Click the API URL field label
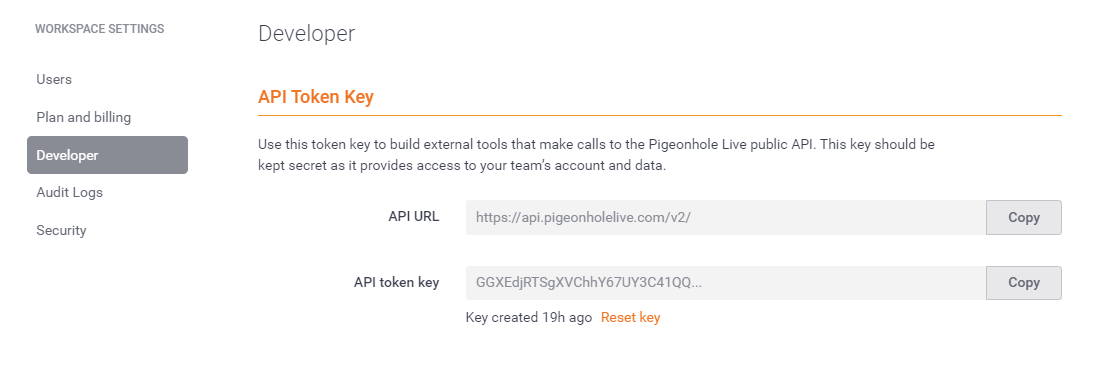This screenshot has width=1116, height=382. (x=414, y=216)
